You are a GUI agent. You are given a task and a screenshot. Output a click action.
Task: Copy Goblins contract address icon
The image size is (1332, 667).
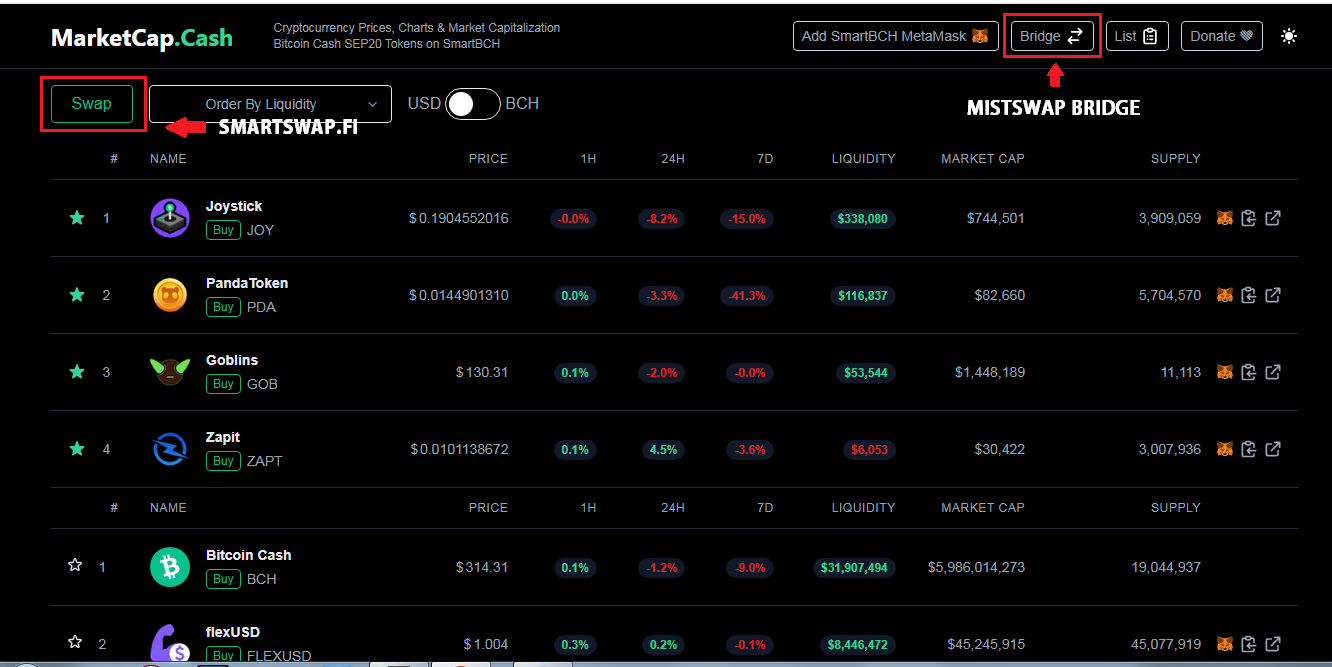coord(1248,372)
